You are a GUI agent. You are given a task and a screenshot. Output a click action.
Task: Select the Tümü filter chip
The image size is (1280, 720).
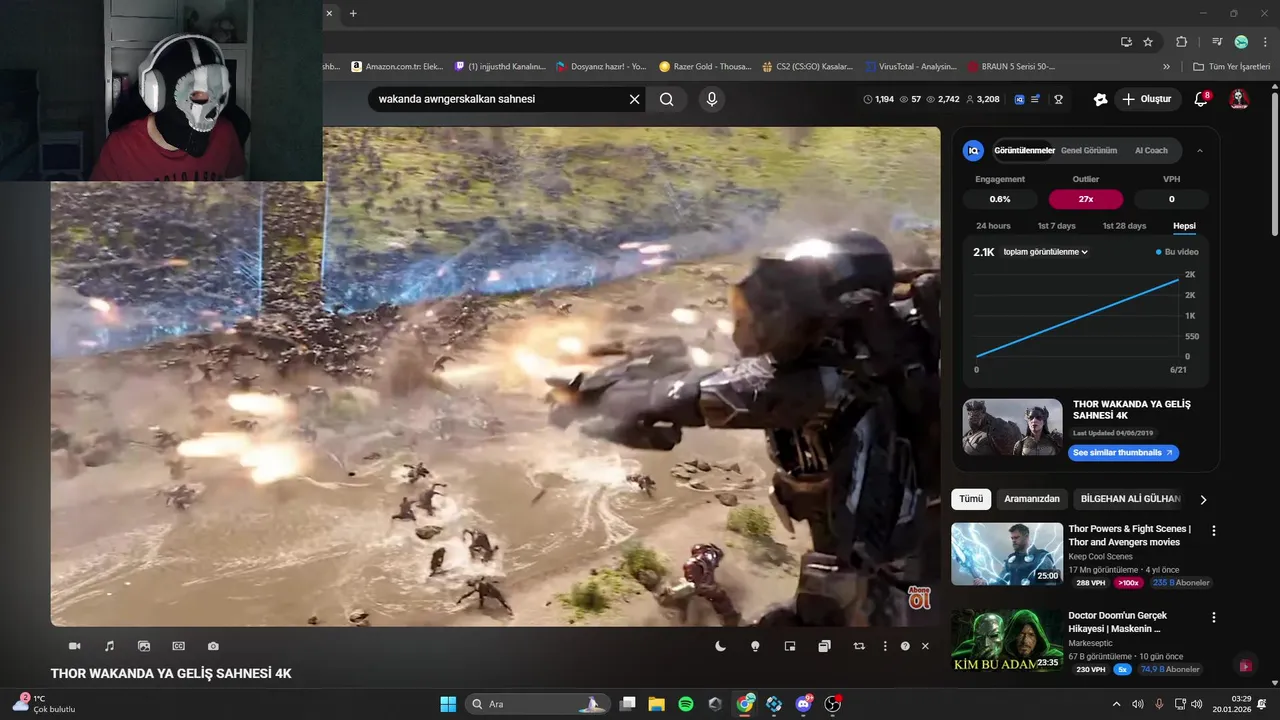pos(971,499)
